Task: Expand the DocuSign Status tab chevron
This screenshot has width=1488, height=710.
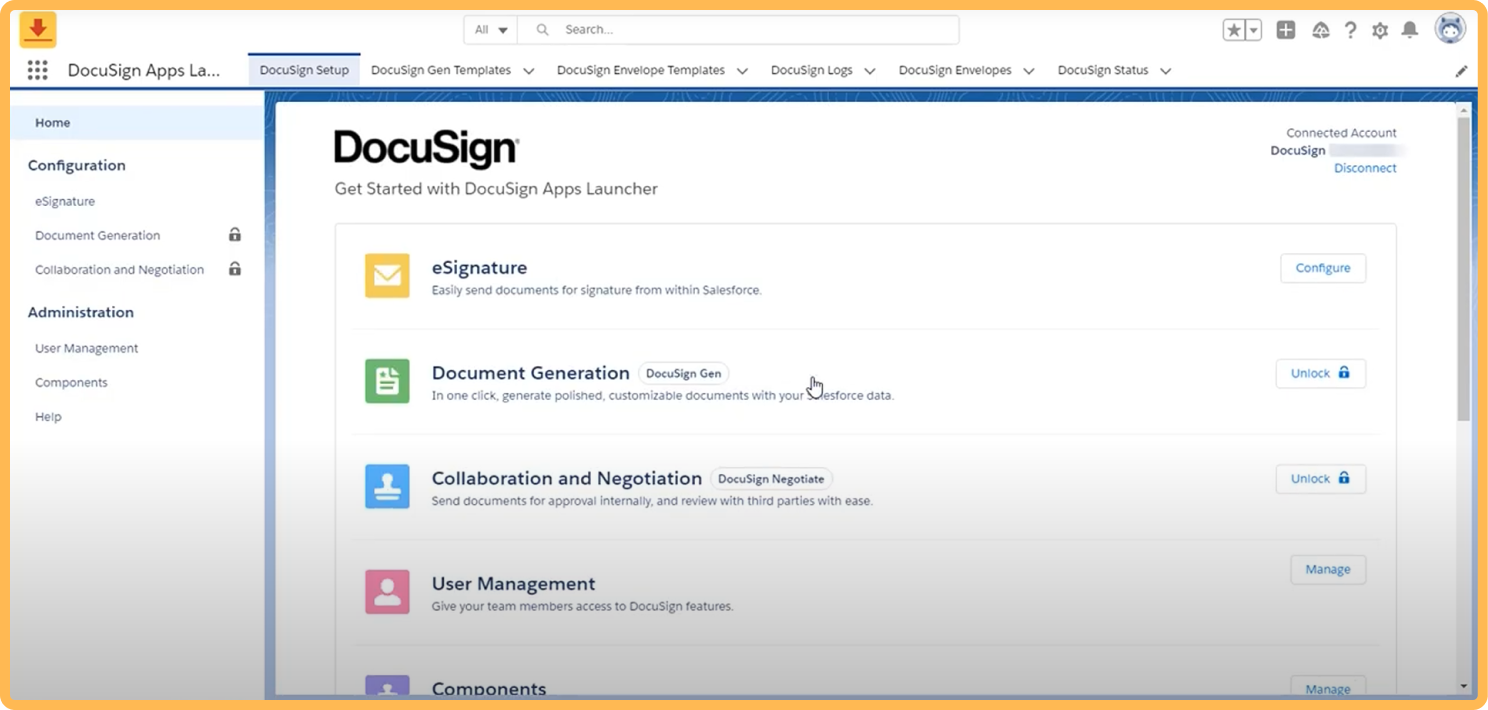Action: pos(1166,71)
